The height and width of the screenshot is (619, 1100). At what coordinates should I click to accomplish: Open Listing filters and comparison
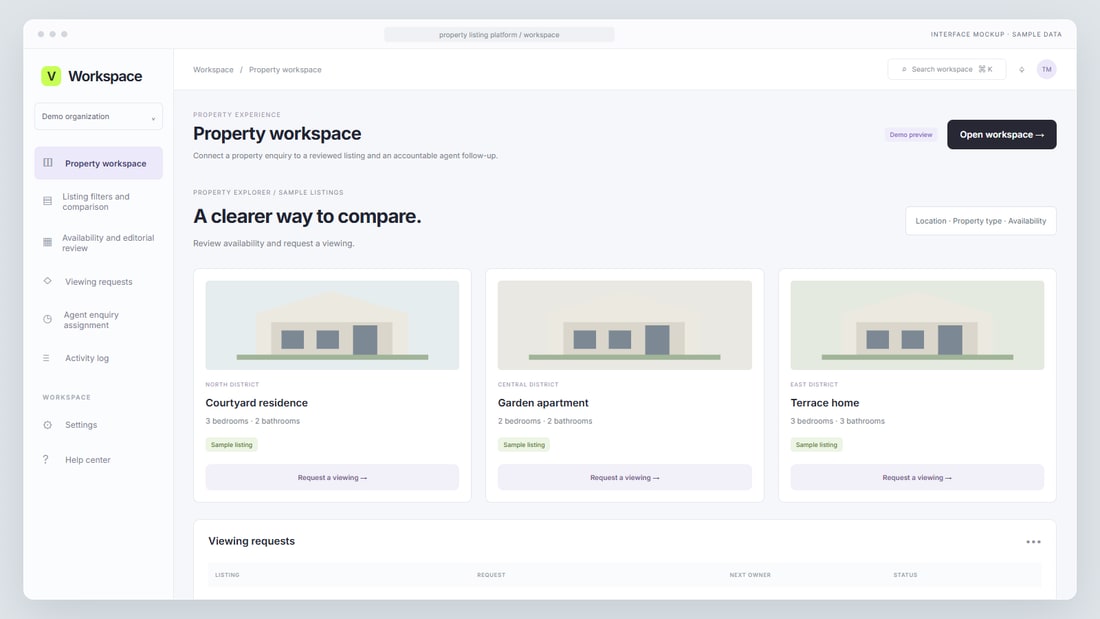click(98, 201)
